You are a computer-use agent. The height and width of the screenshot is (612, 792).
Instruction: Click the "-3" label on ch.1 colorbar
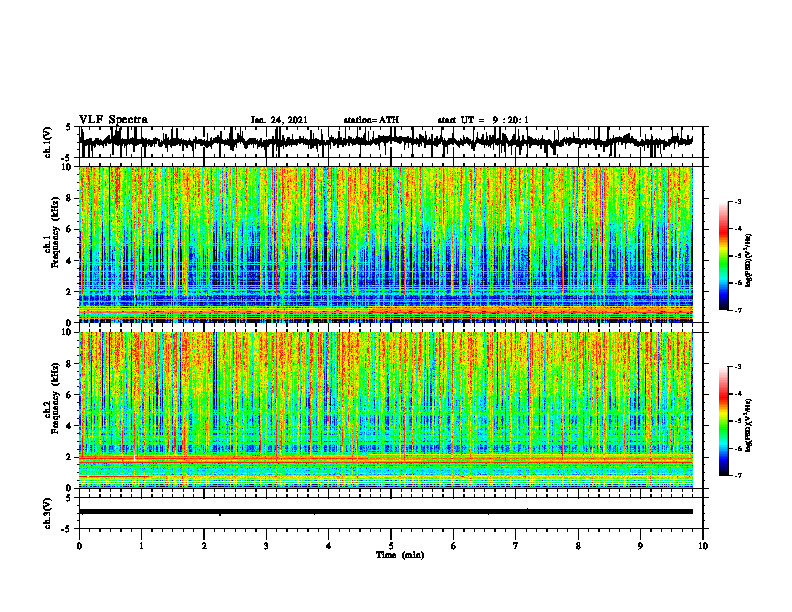click(x=738, y=202)
